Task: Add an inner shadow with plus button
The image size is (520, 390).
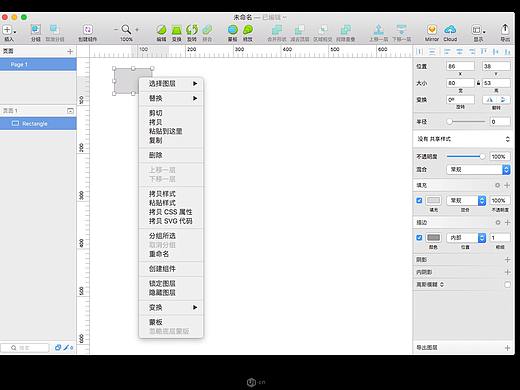Action: pos(507,272)
